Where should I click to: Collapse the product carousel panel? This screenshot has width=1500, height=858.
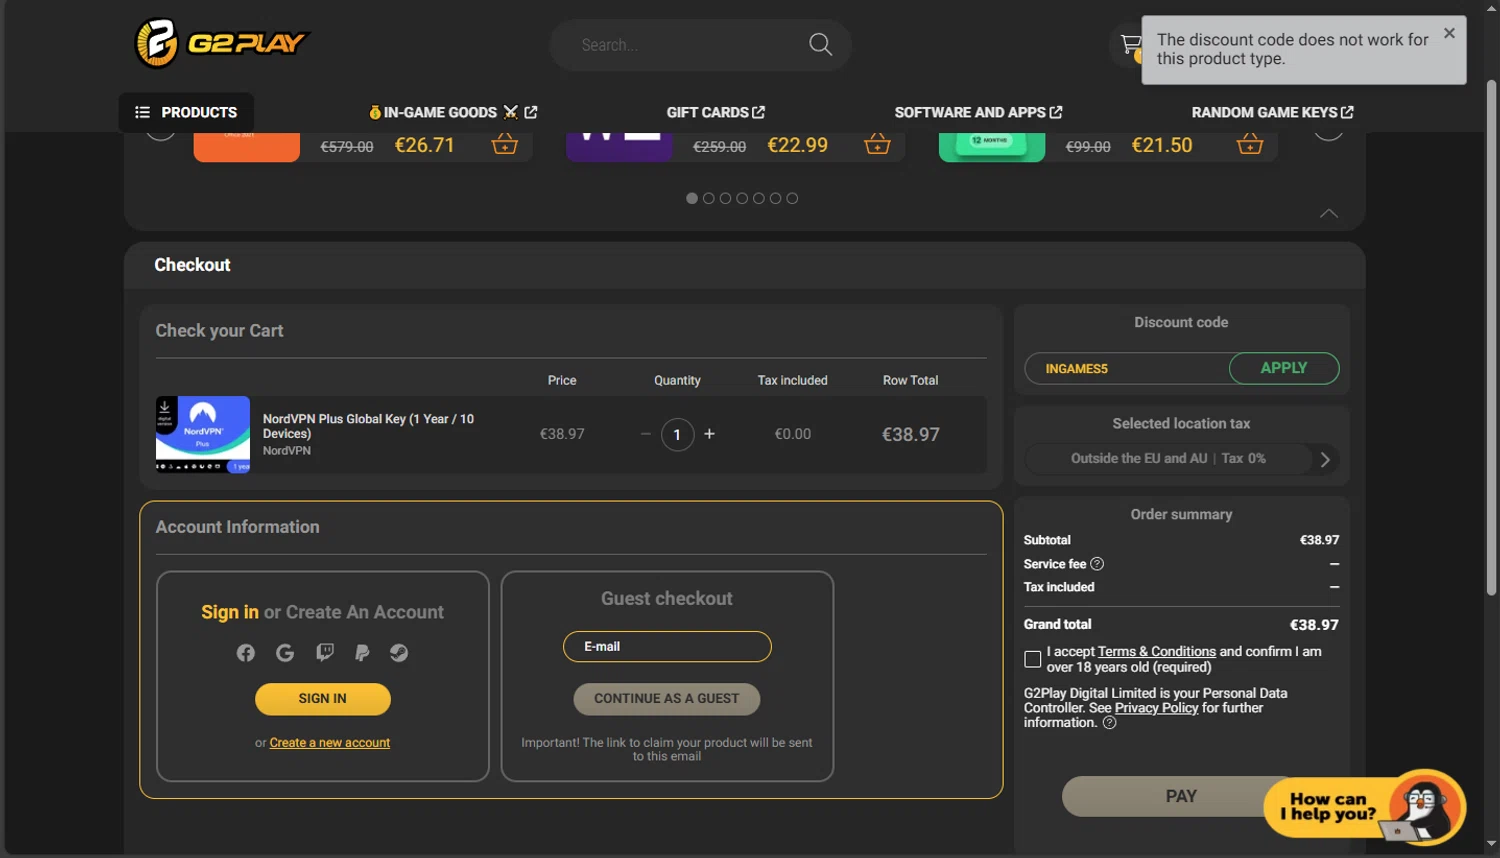point(1328,213)
